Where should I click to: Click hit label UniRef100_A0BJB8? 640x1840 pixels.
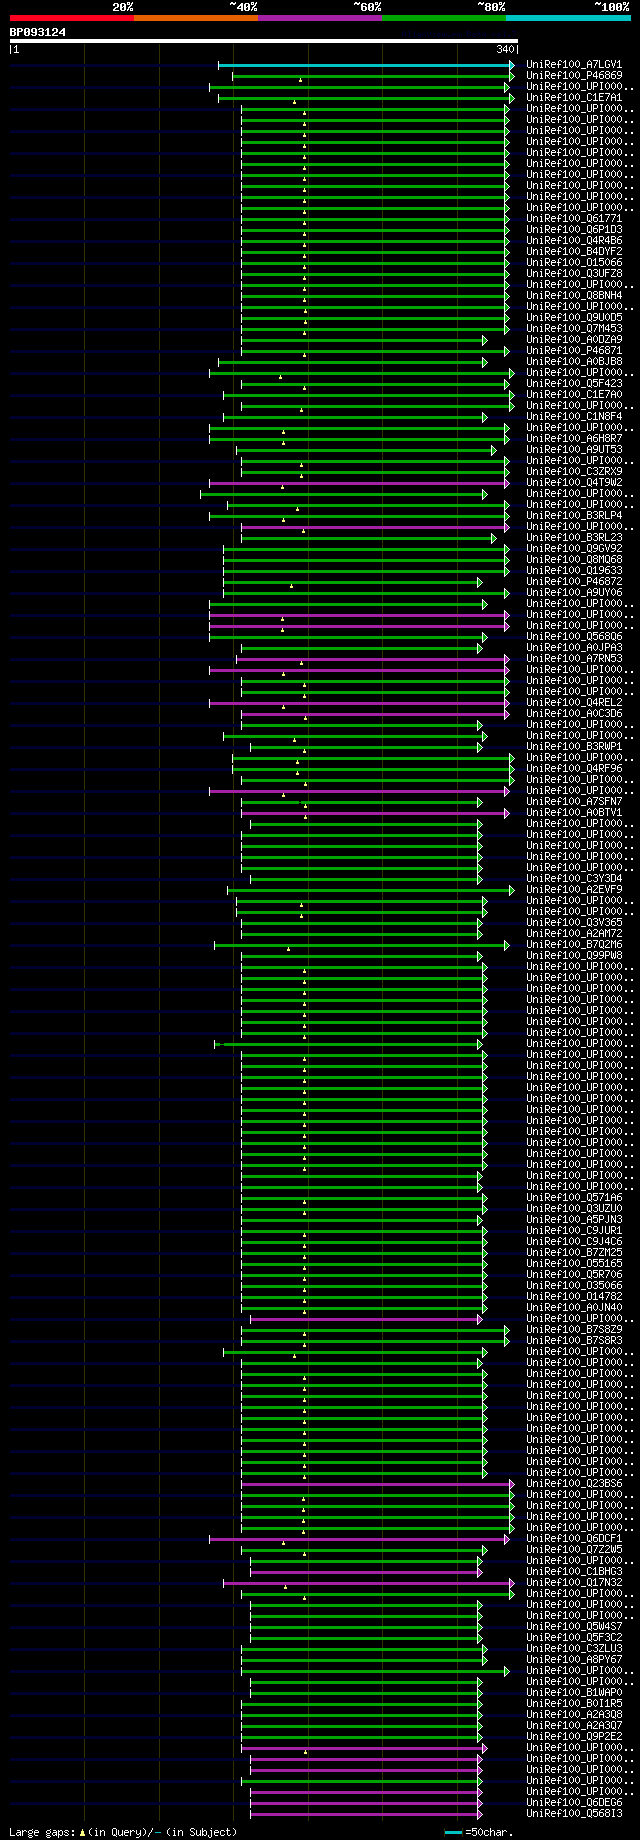(x=574, y=362)
